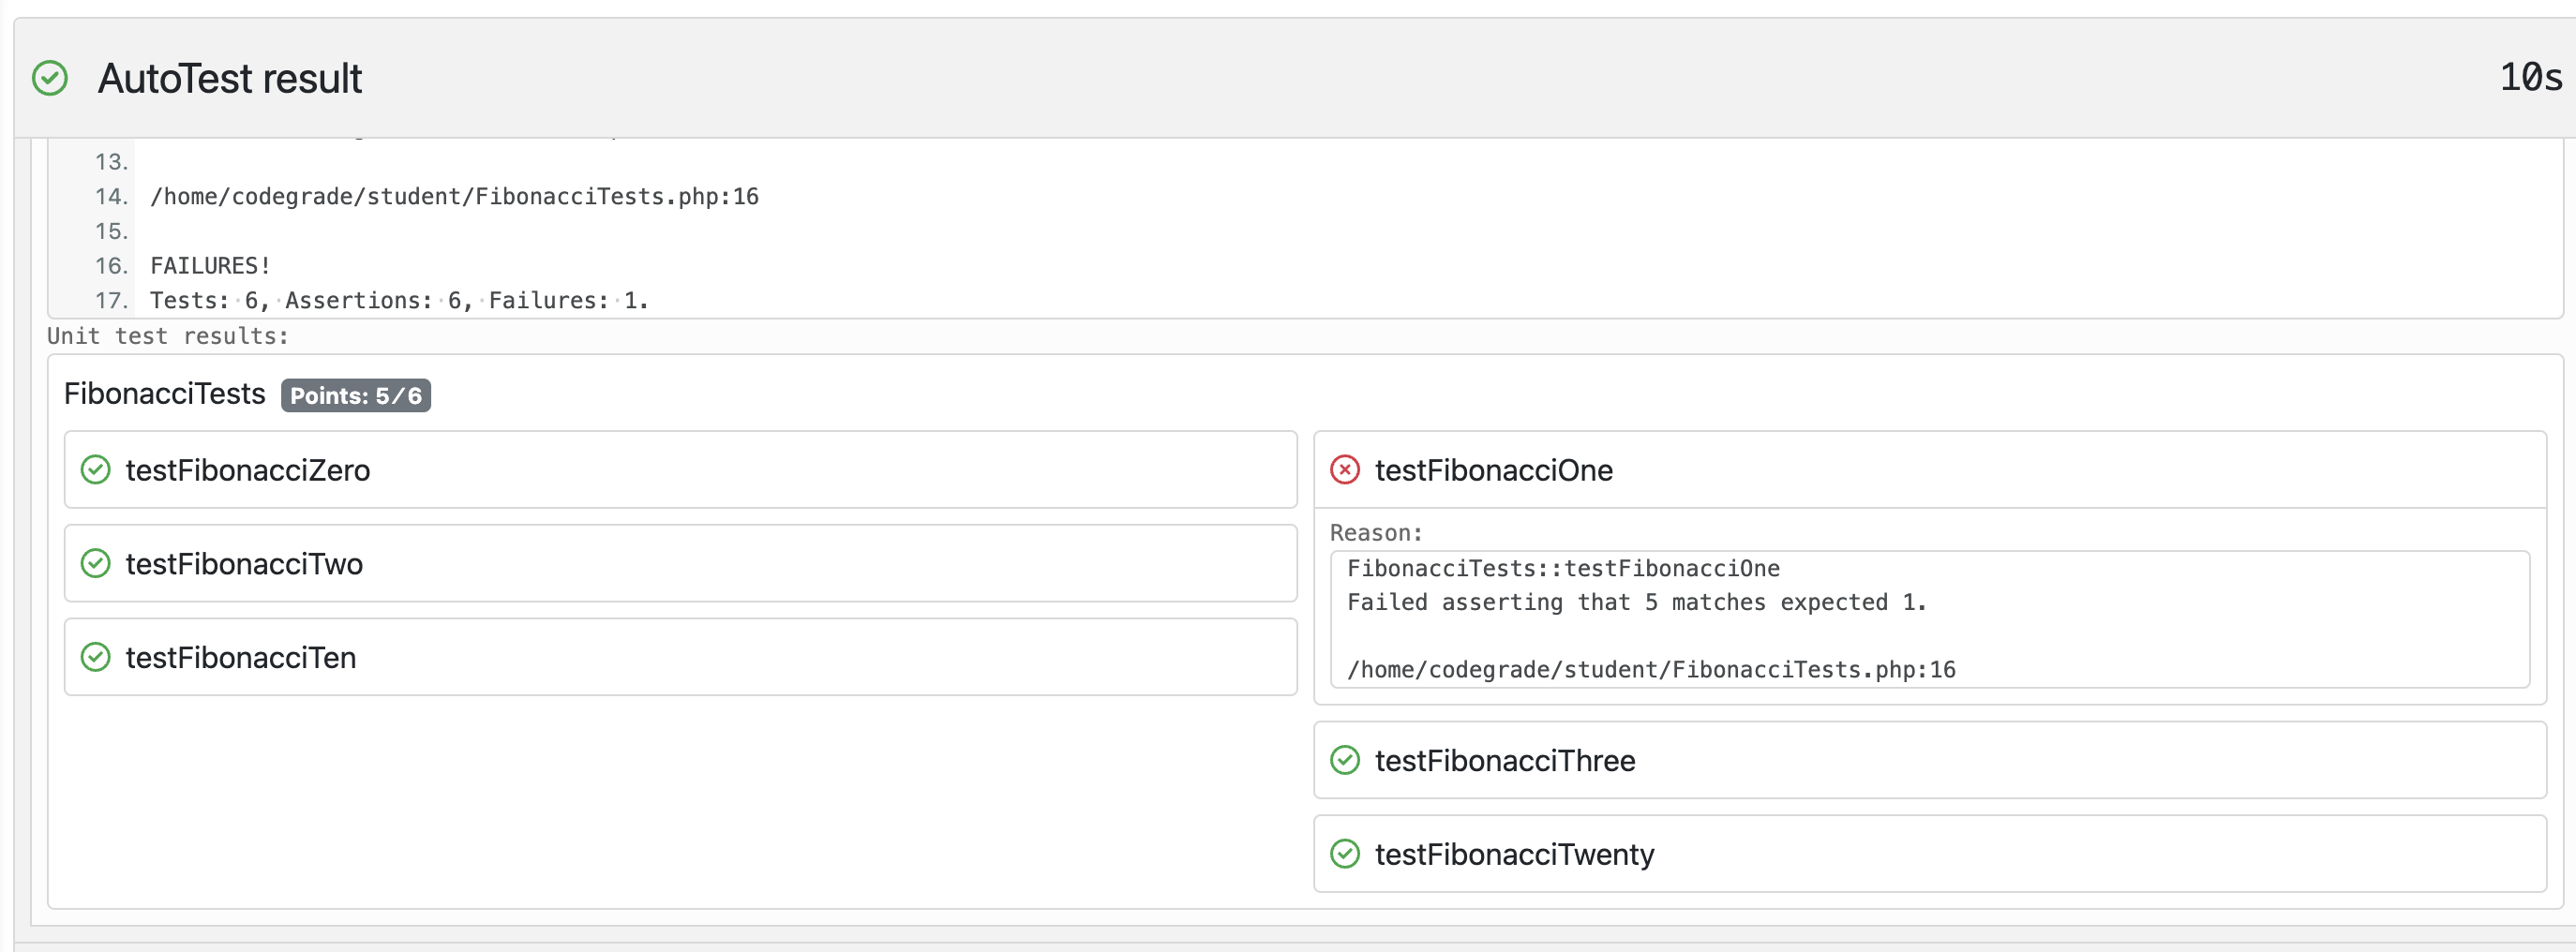Click the 'FAILURES!' output line
Screen dimensions: 2576x952
[210, 266]
